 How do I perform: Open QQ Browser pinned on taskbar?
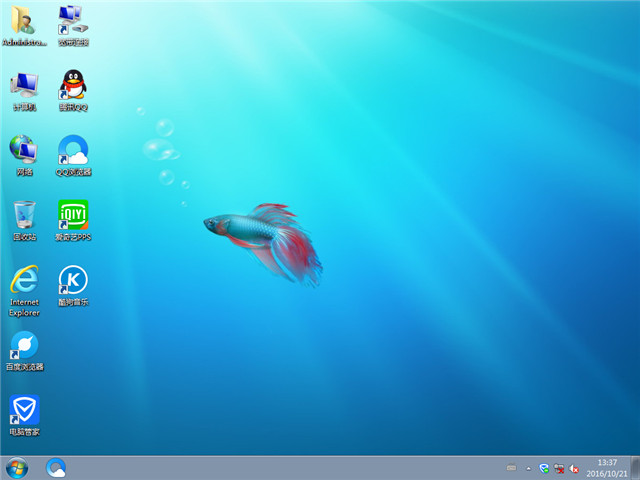[x=56, y=468]
